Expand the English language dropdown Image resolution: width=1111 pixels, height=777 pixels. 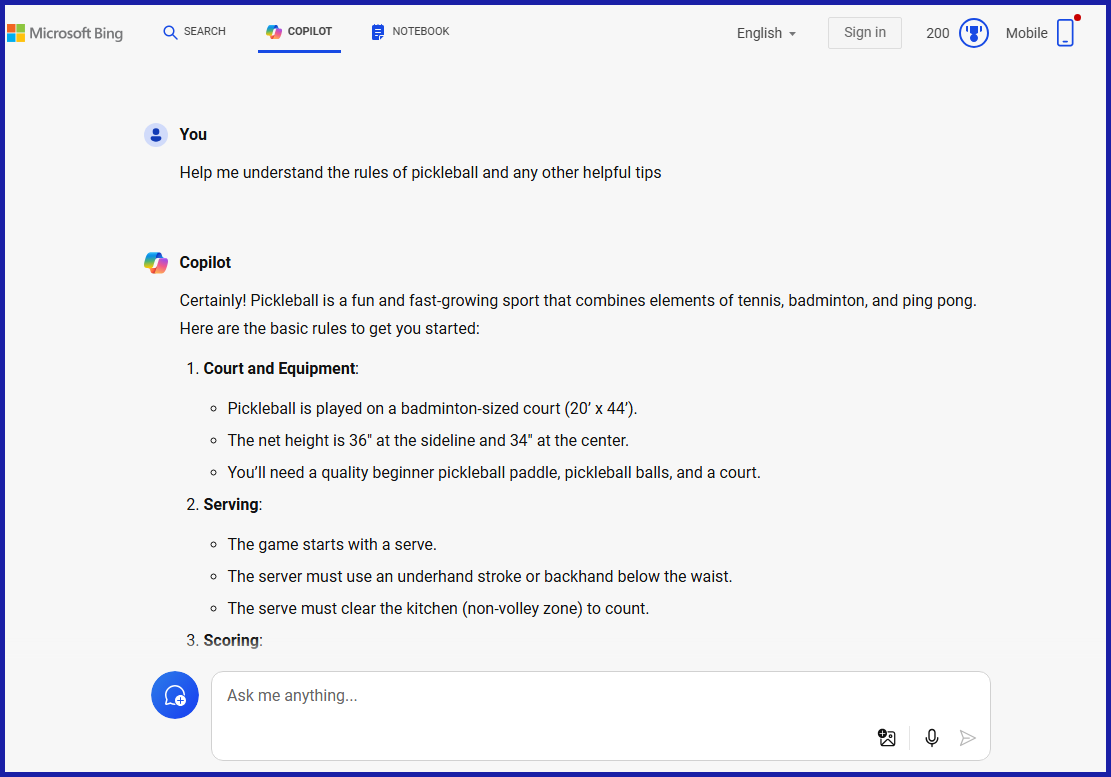766,33
